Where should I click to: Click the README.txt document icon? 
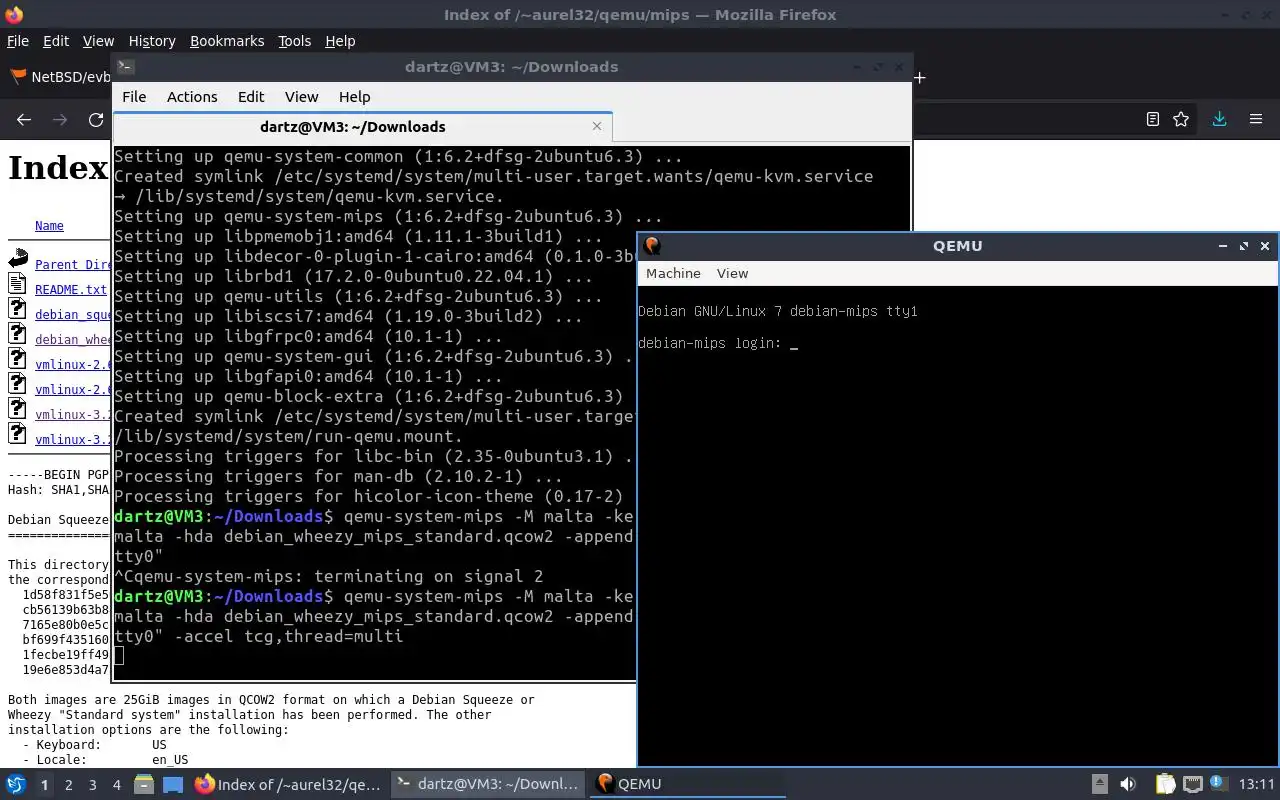[x=17, y=285]
